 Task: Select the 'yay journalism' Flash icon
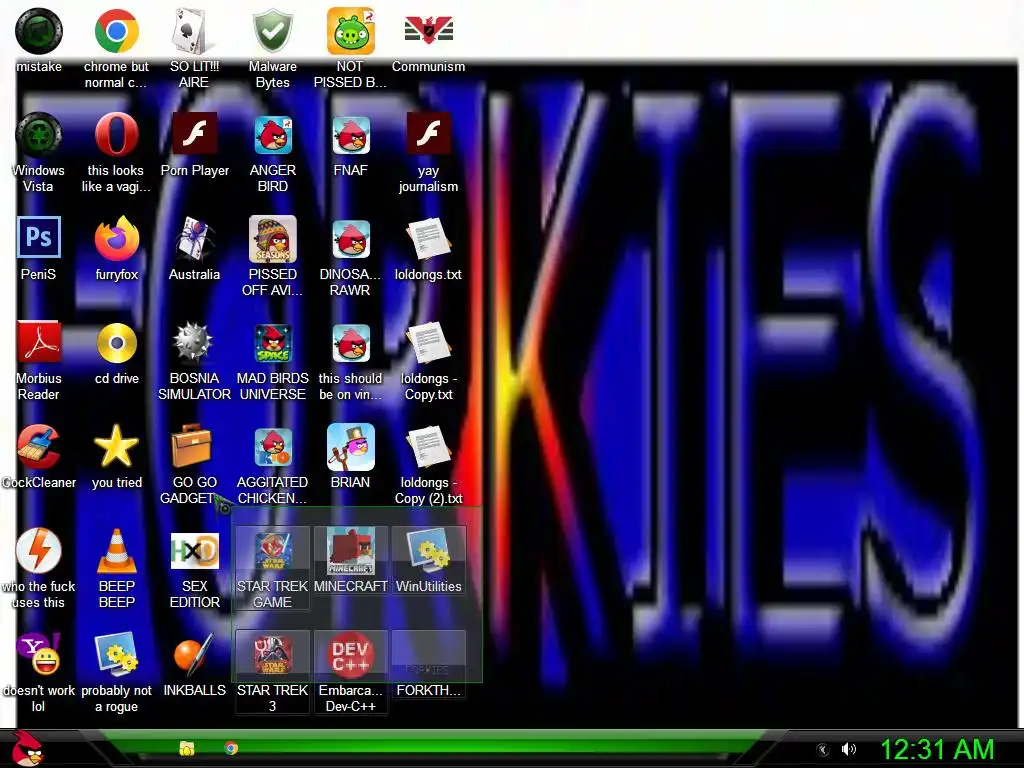click(x=428, y=134)
